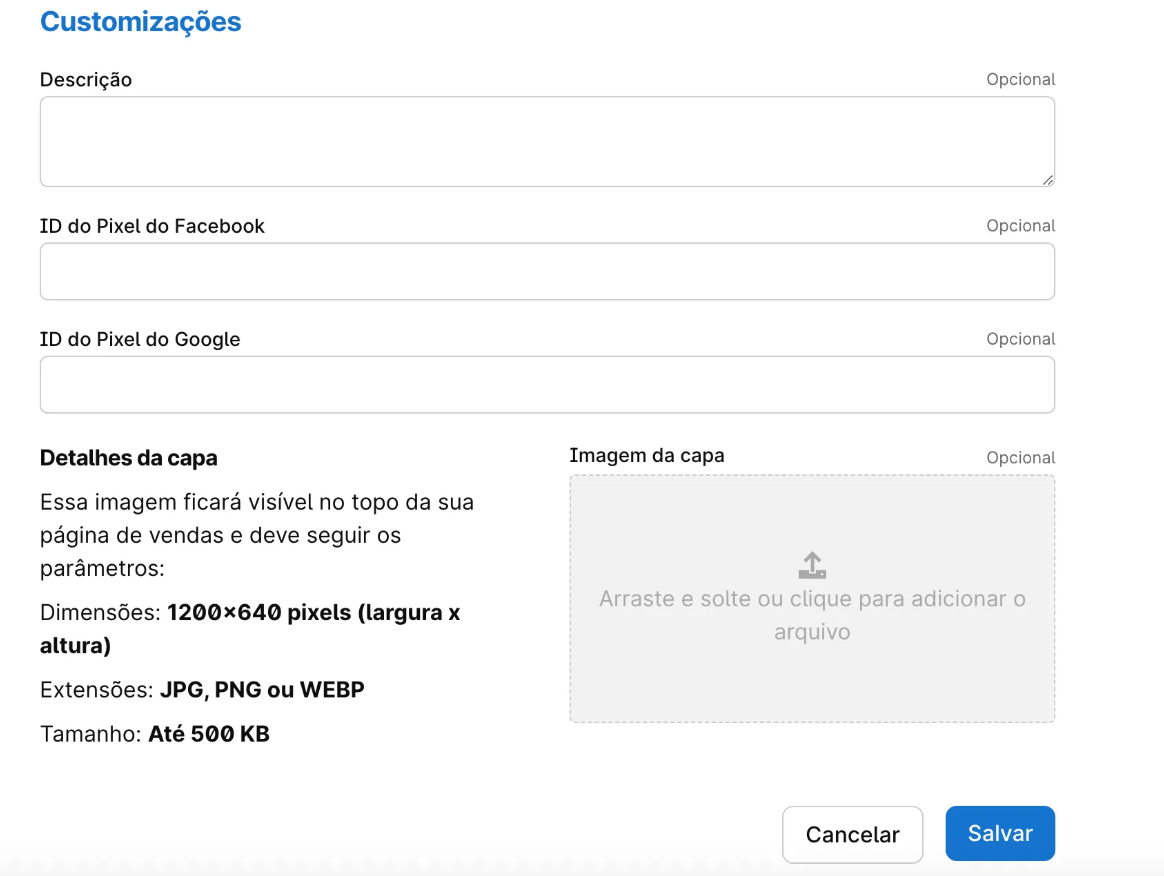This screenshot has width=1164, height=876.
Task: Focus the ID do Pixel do Google field
Action: click(x=546, y=384)
